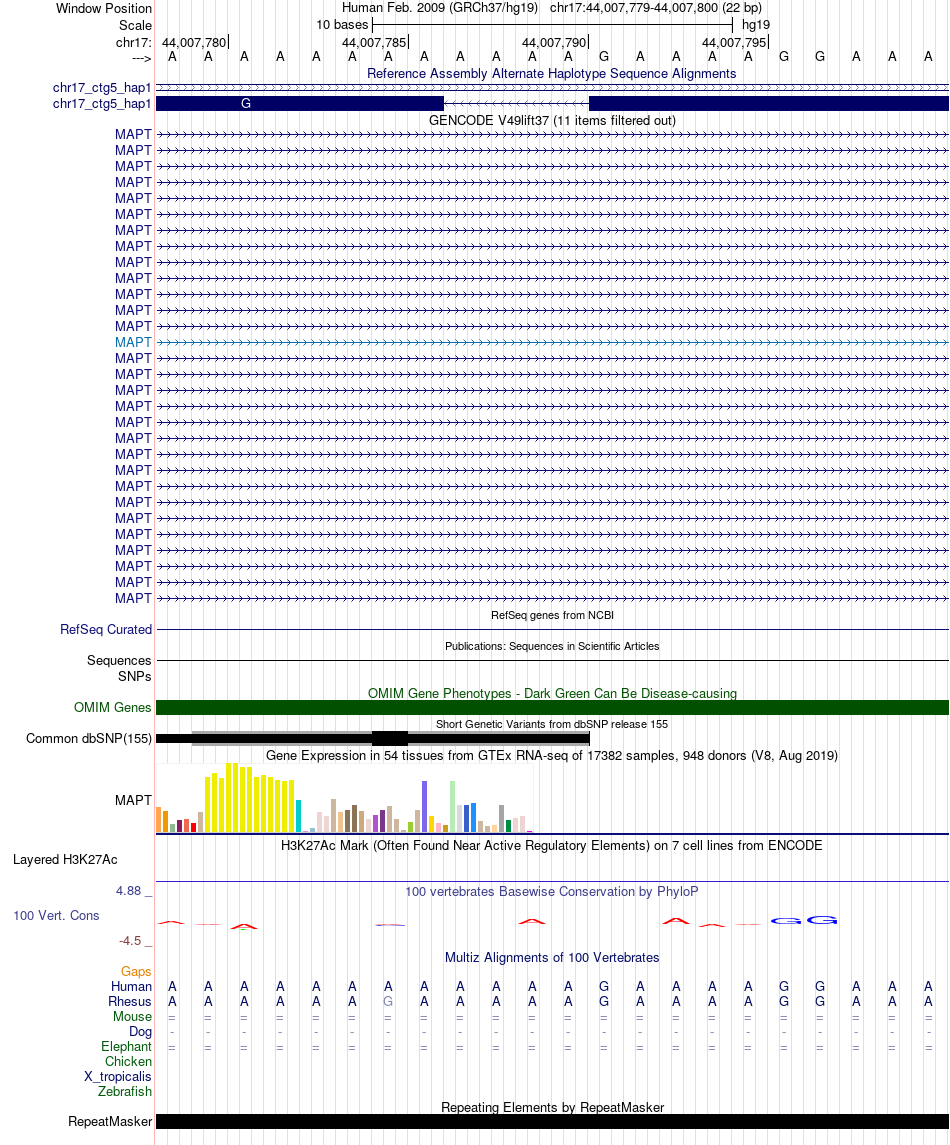Open the RefSeq genes from NCBI title
Viewport: 950px width, 1145px height.
[x=552, y=615]
